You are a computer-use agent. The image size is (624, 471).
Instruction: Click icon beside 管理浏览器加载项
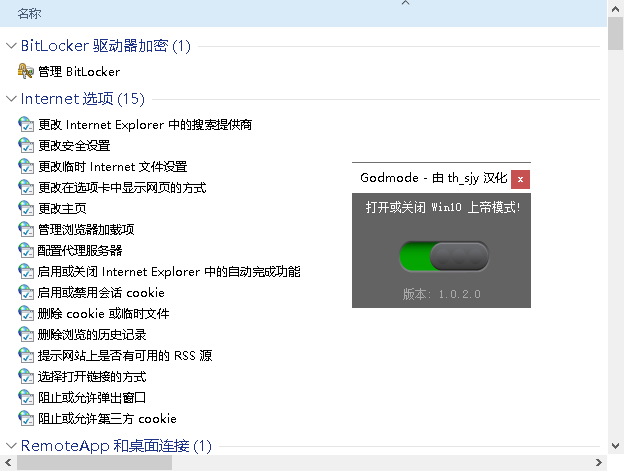coord(26,229)
